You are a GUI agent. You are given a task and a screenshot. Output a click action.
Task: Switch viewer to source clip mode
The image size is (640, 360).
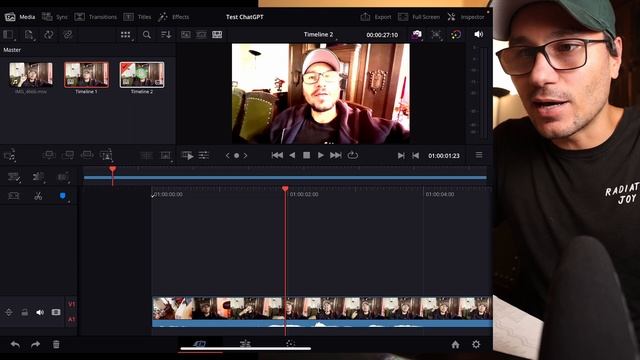pyautogui.click(x=186, y=35)
